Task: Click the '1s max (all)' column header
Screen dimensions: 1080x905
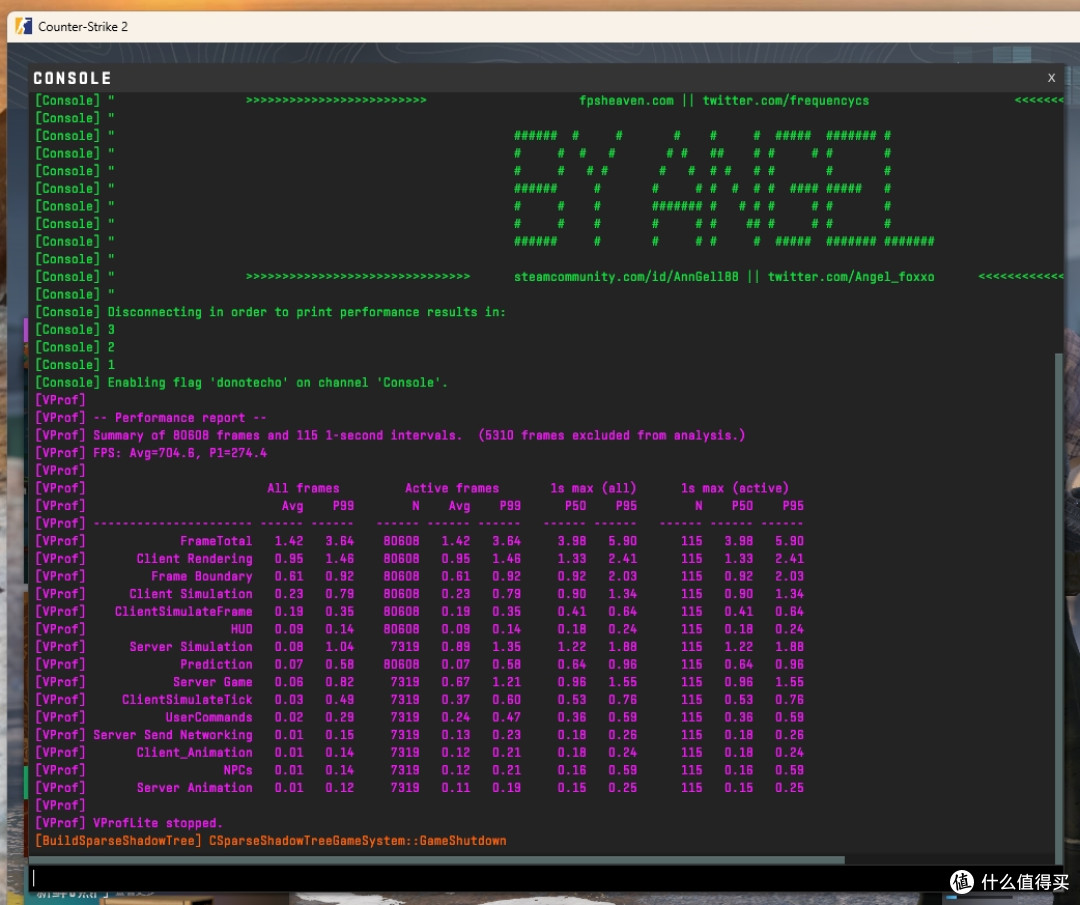Action: pyautogui.click(x=593, y=488)
